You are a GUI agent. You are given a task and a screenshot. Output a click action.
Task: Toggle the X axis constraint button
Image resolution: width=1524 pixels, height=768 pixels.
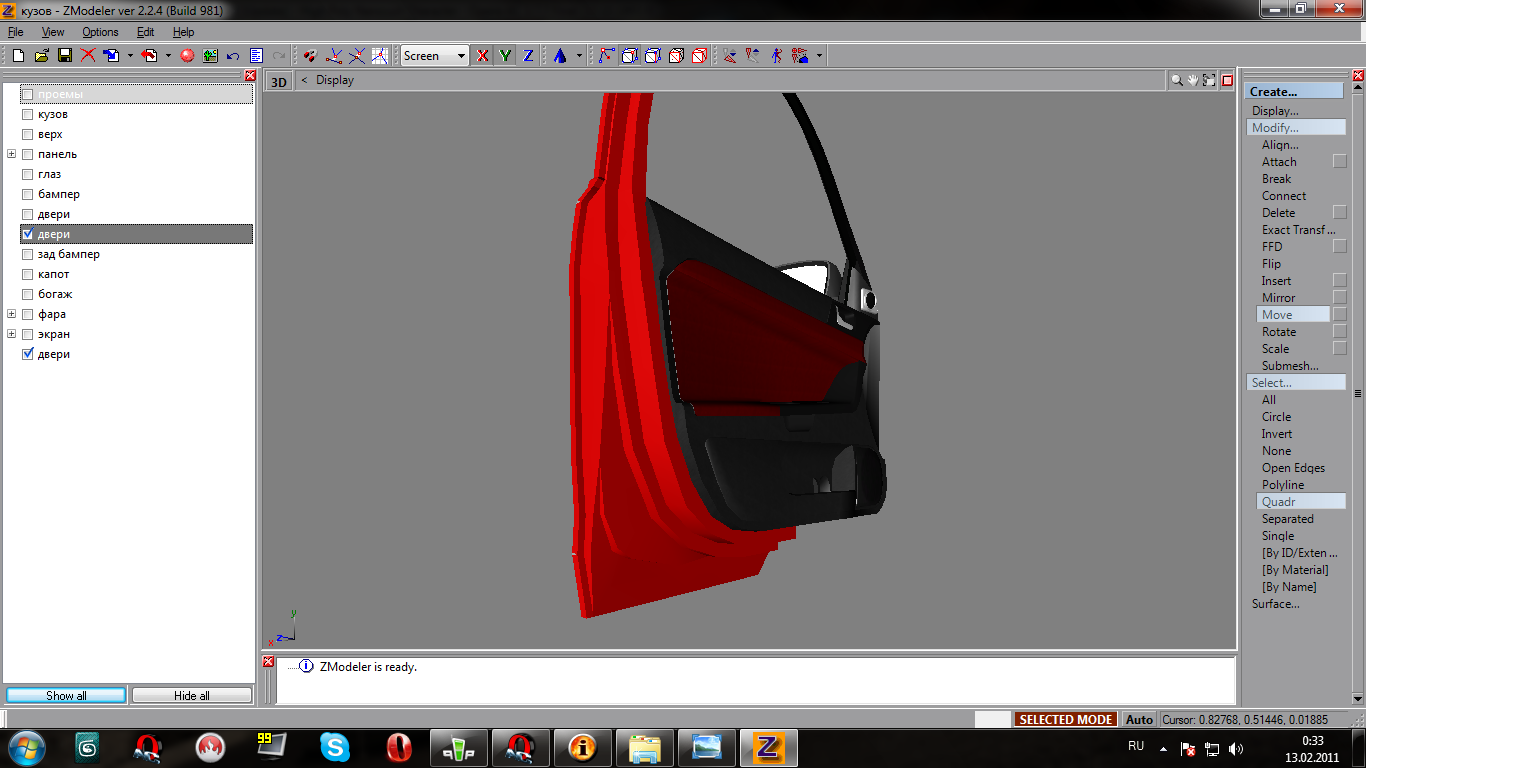coord(483,56)
